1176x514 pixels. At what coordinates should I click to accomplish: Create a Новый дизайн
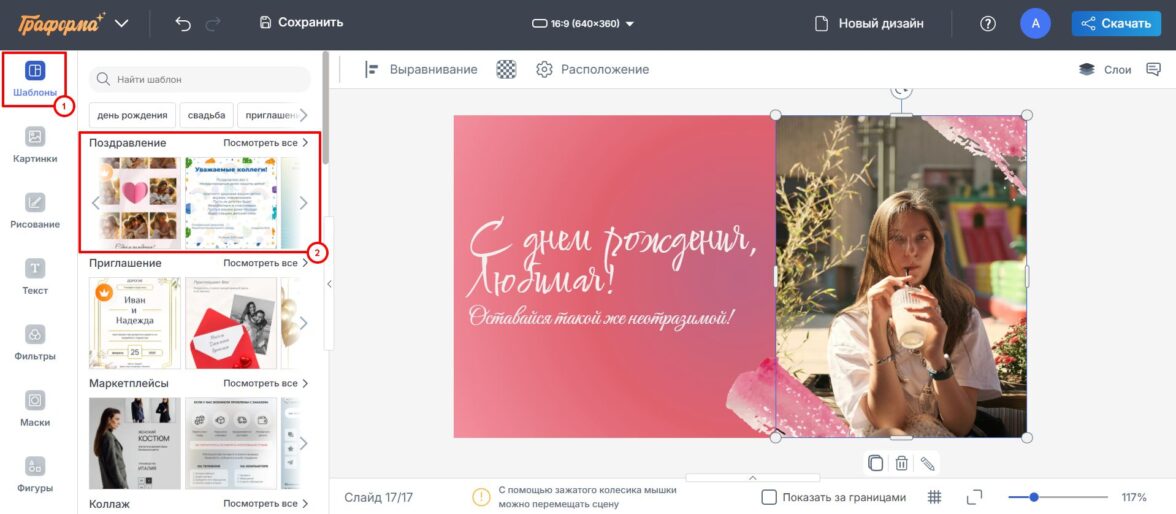pyautogui.click(x=869, y=23)
